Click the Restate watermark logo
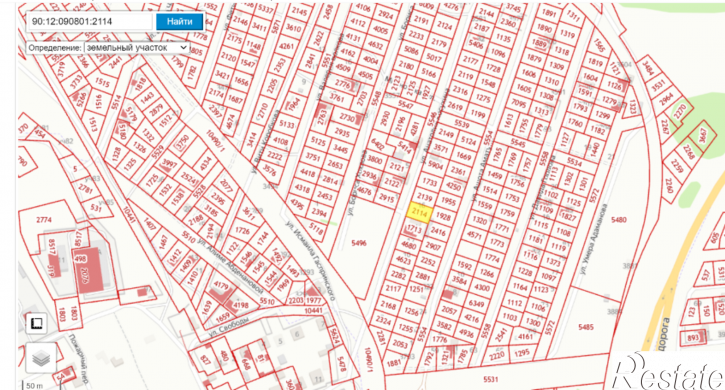 (667, 371)
